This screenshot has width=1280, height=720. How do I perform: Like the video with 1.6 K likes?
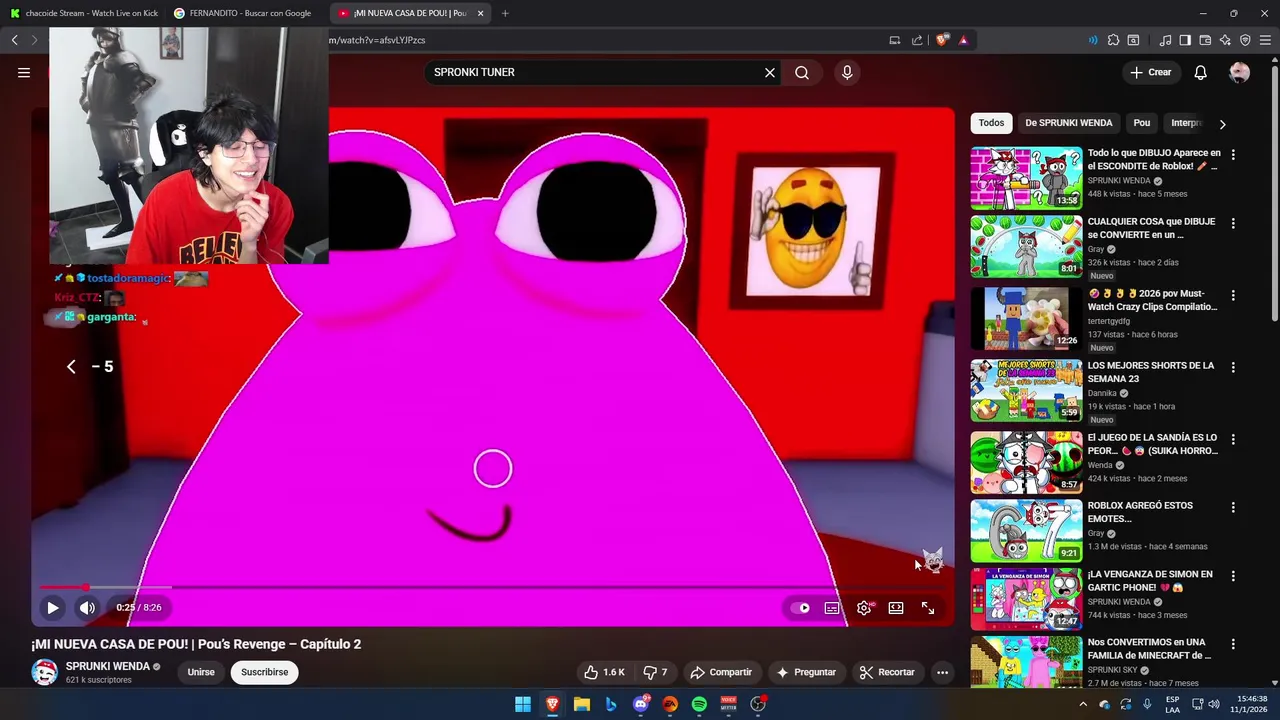[604, 672]
